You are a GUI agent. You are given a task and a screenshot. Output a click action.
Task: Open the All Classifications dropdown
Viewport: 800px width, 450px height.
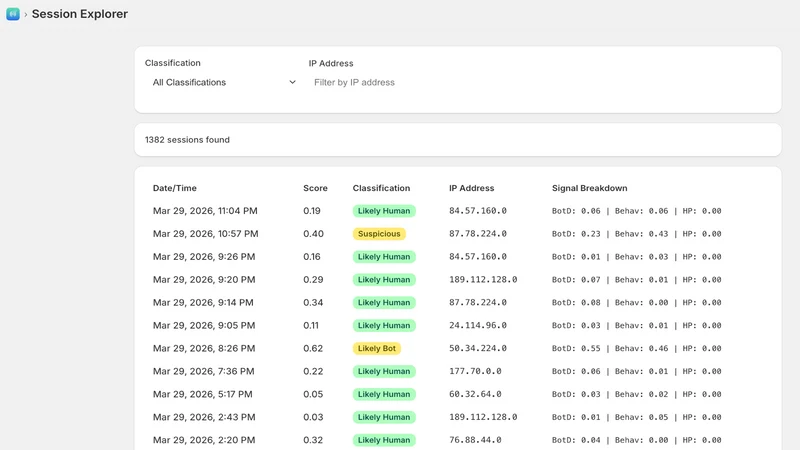pyautogui.click(x=223, y=82)
